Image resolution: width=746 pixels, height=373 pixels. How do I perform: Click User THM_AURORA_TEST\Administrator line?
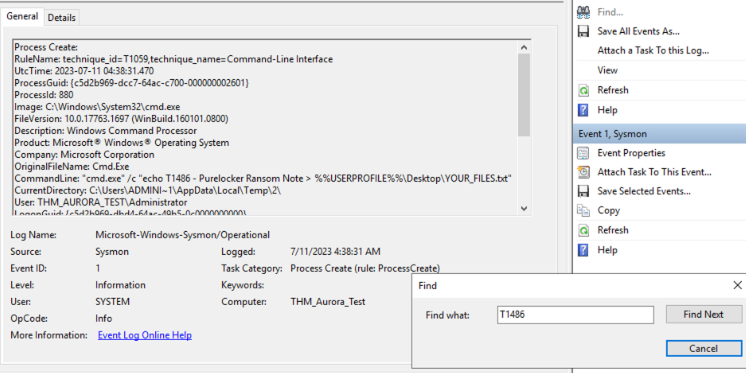(x=101, y=202)
